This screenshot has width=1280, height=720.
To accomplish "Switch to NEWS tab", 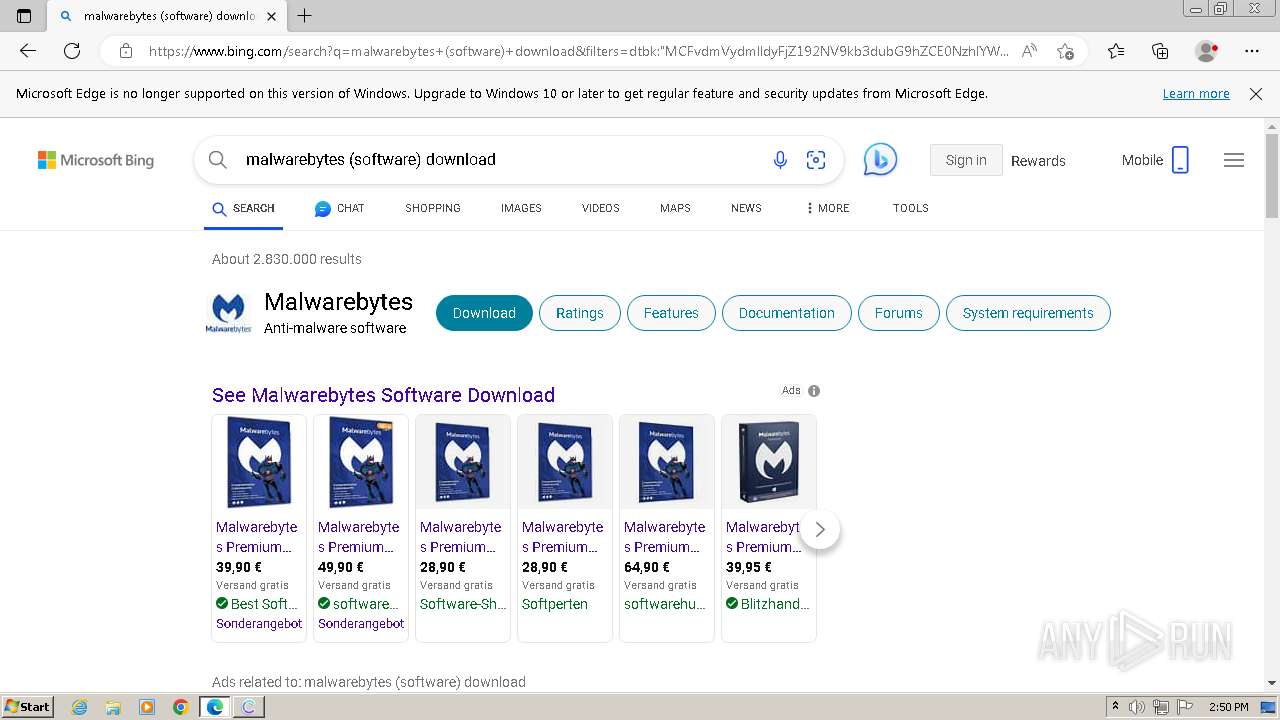I will click(746, 208).
